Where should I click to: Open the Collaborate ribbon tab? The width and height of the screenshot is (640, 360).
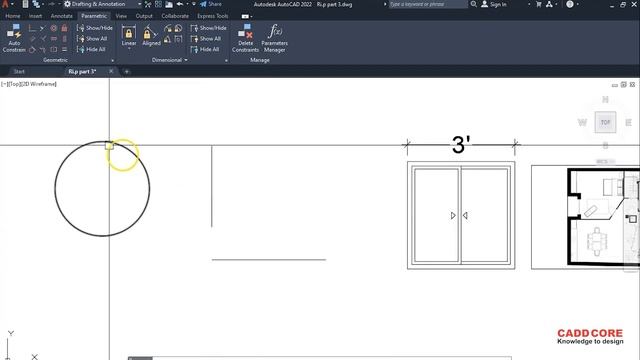click(175, 16)
